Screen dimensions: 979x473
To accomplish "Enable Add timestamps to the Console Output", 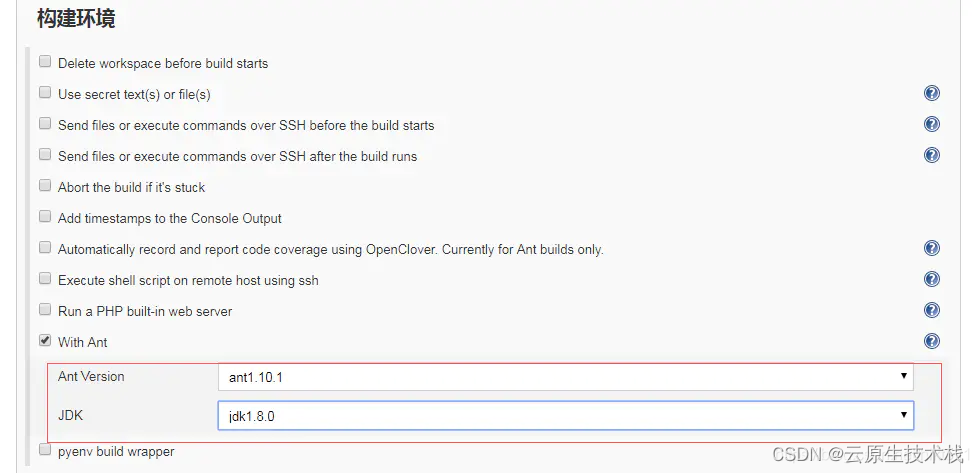I will 45,217.
